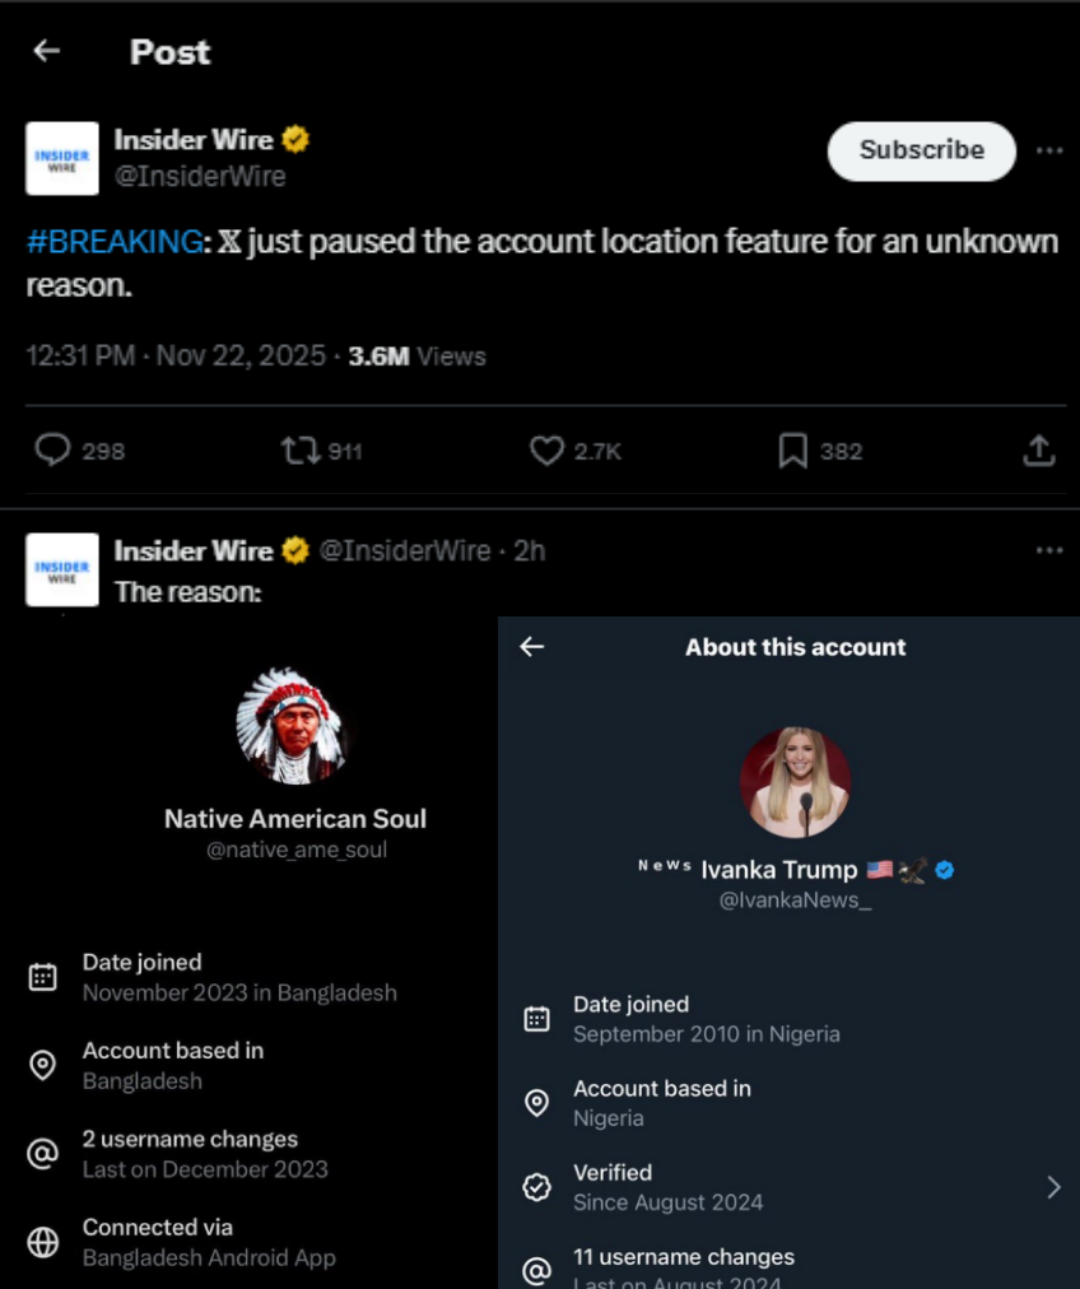Select the Ivanka Trump news profile picture
The image size is (1080, 1289).
click(x=796, y=782)
